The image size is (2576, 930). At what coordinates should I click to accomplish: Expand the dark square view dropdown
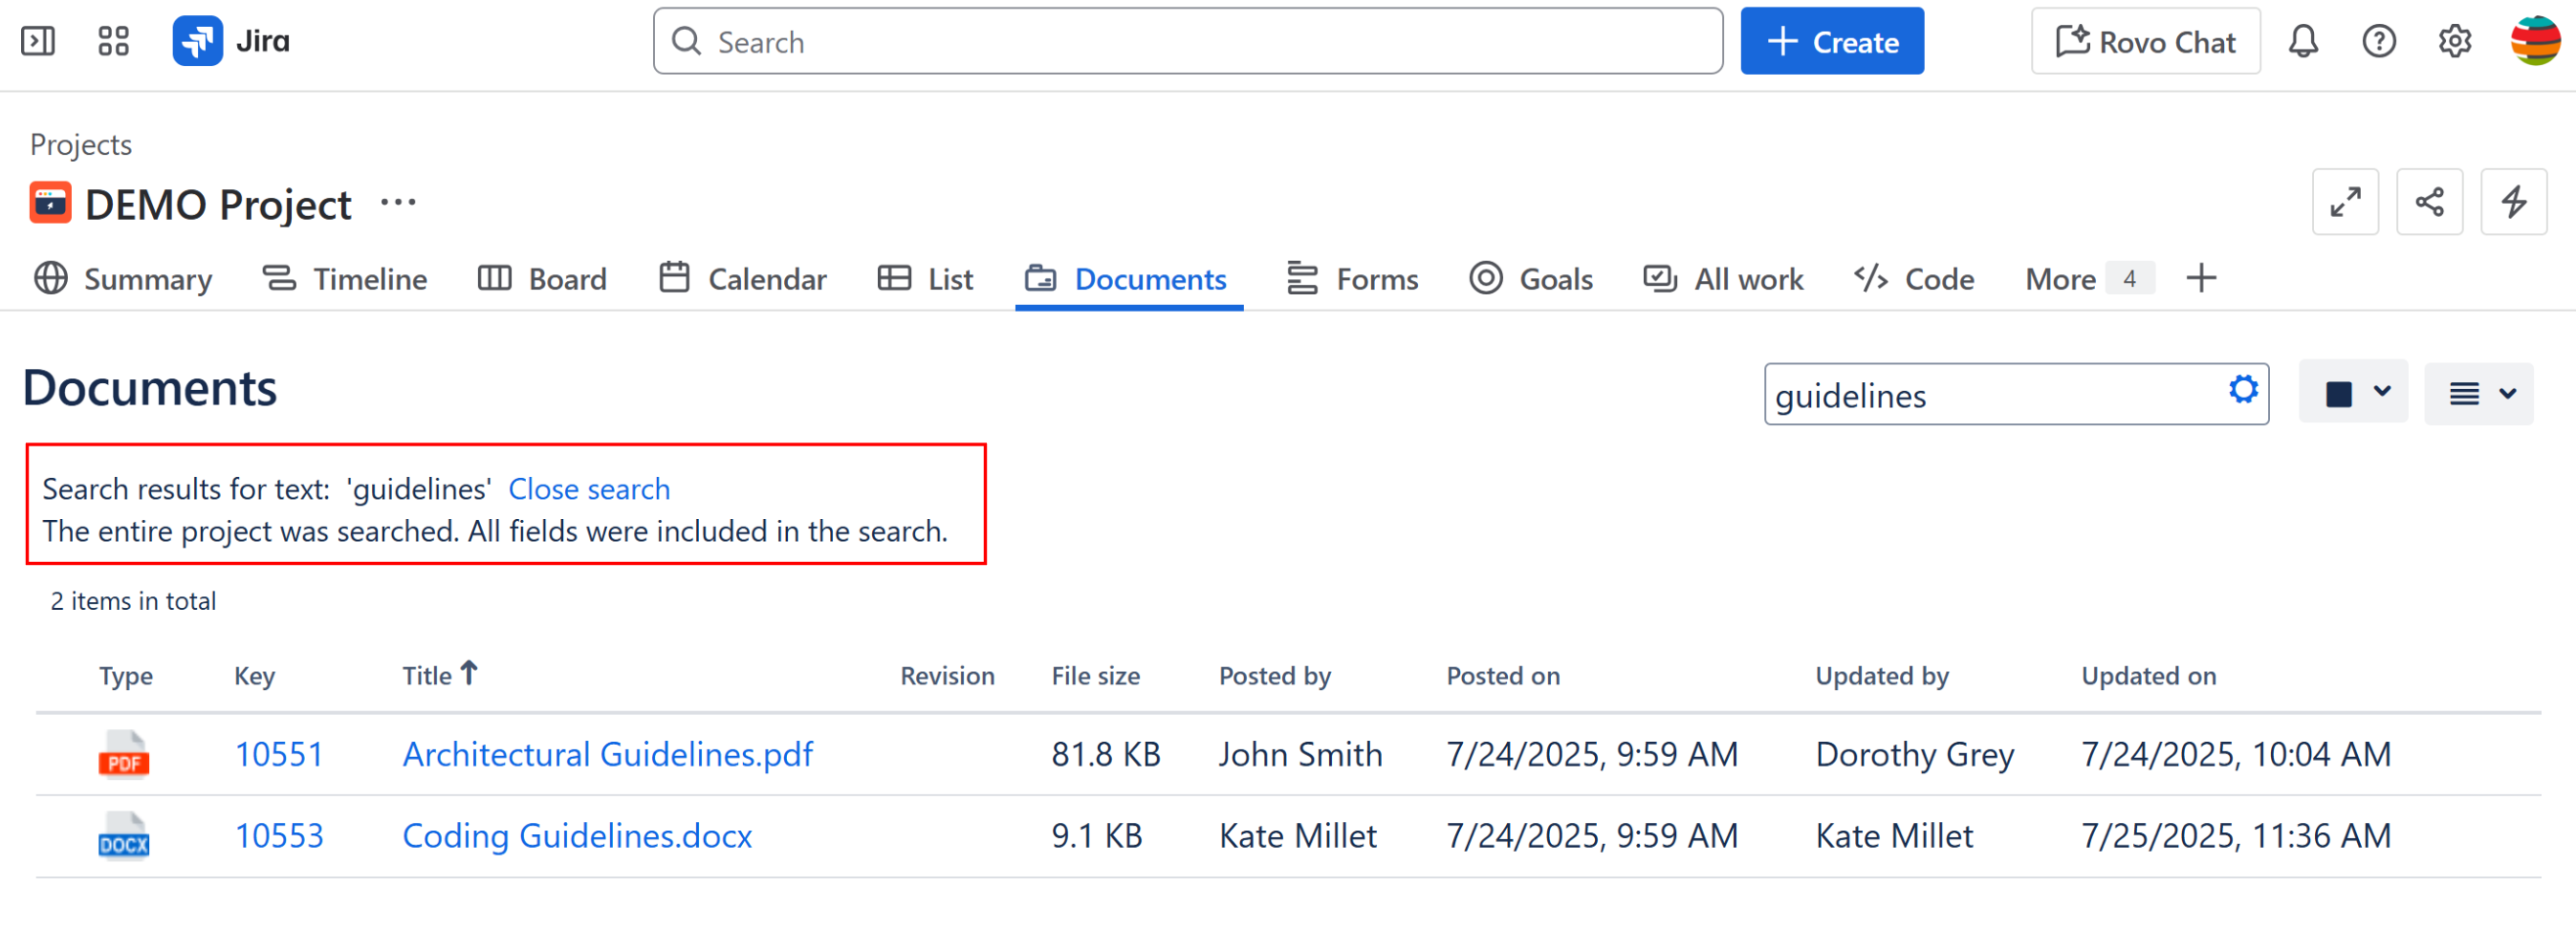click(x=2353, y=393)
